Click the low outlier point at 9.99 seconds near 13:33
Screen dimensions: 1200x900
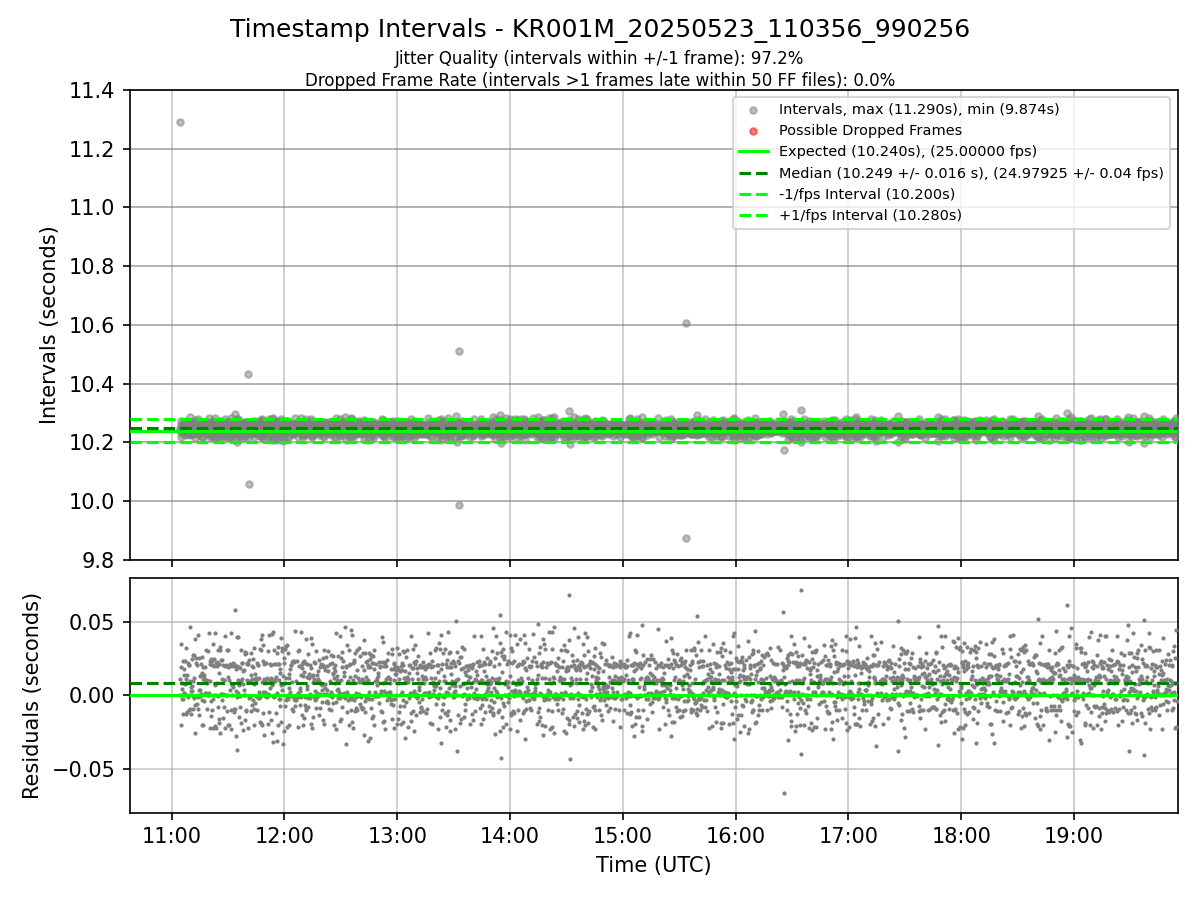pyautogui.click(x=459, y=505)
